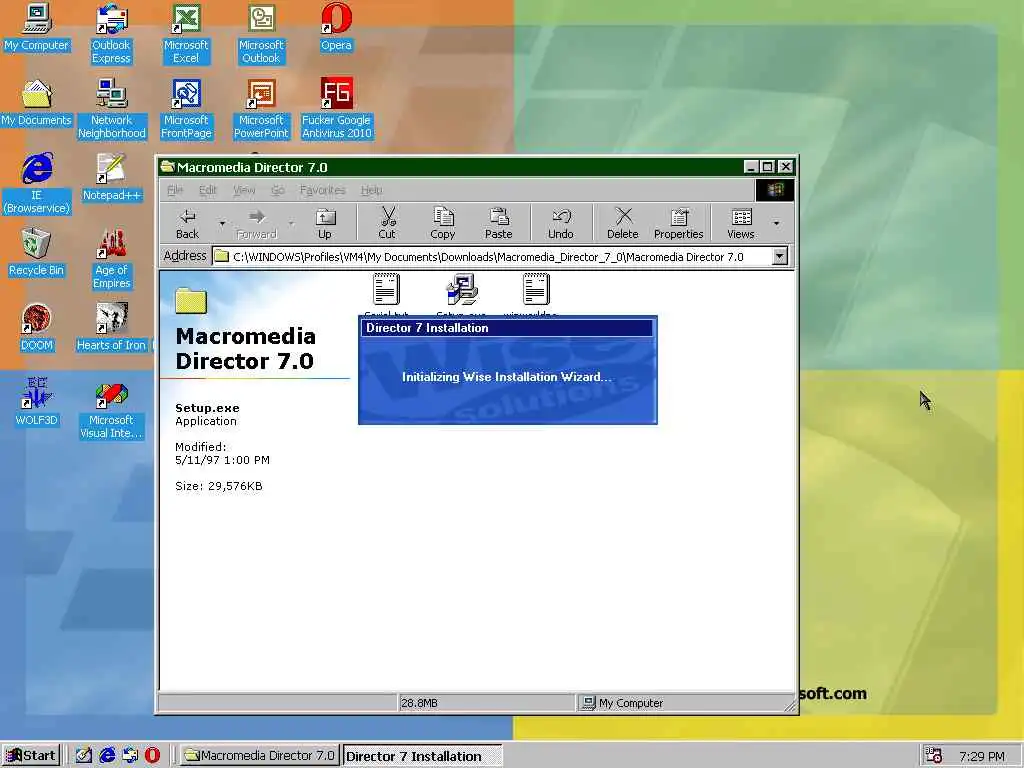Select the Serial.txt file icon

[386, 289]
